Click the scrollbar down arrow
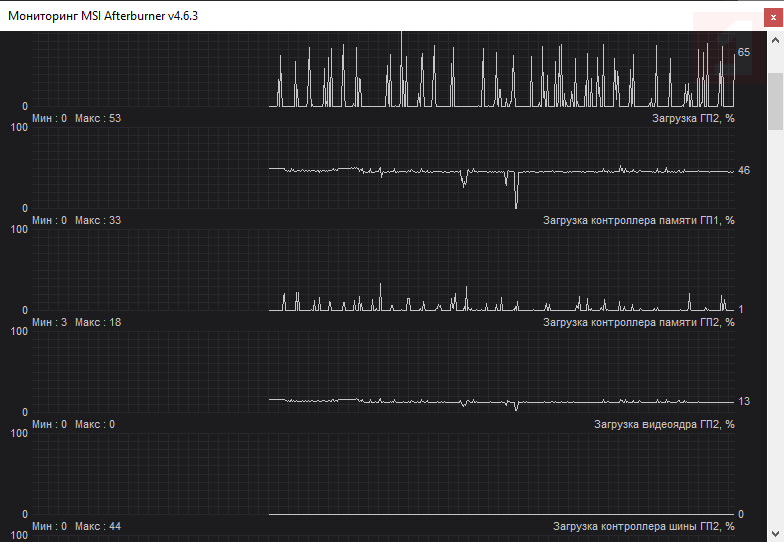 pos(776,533)
